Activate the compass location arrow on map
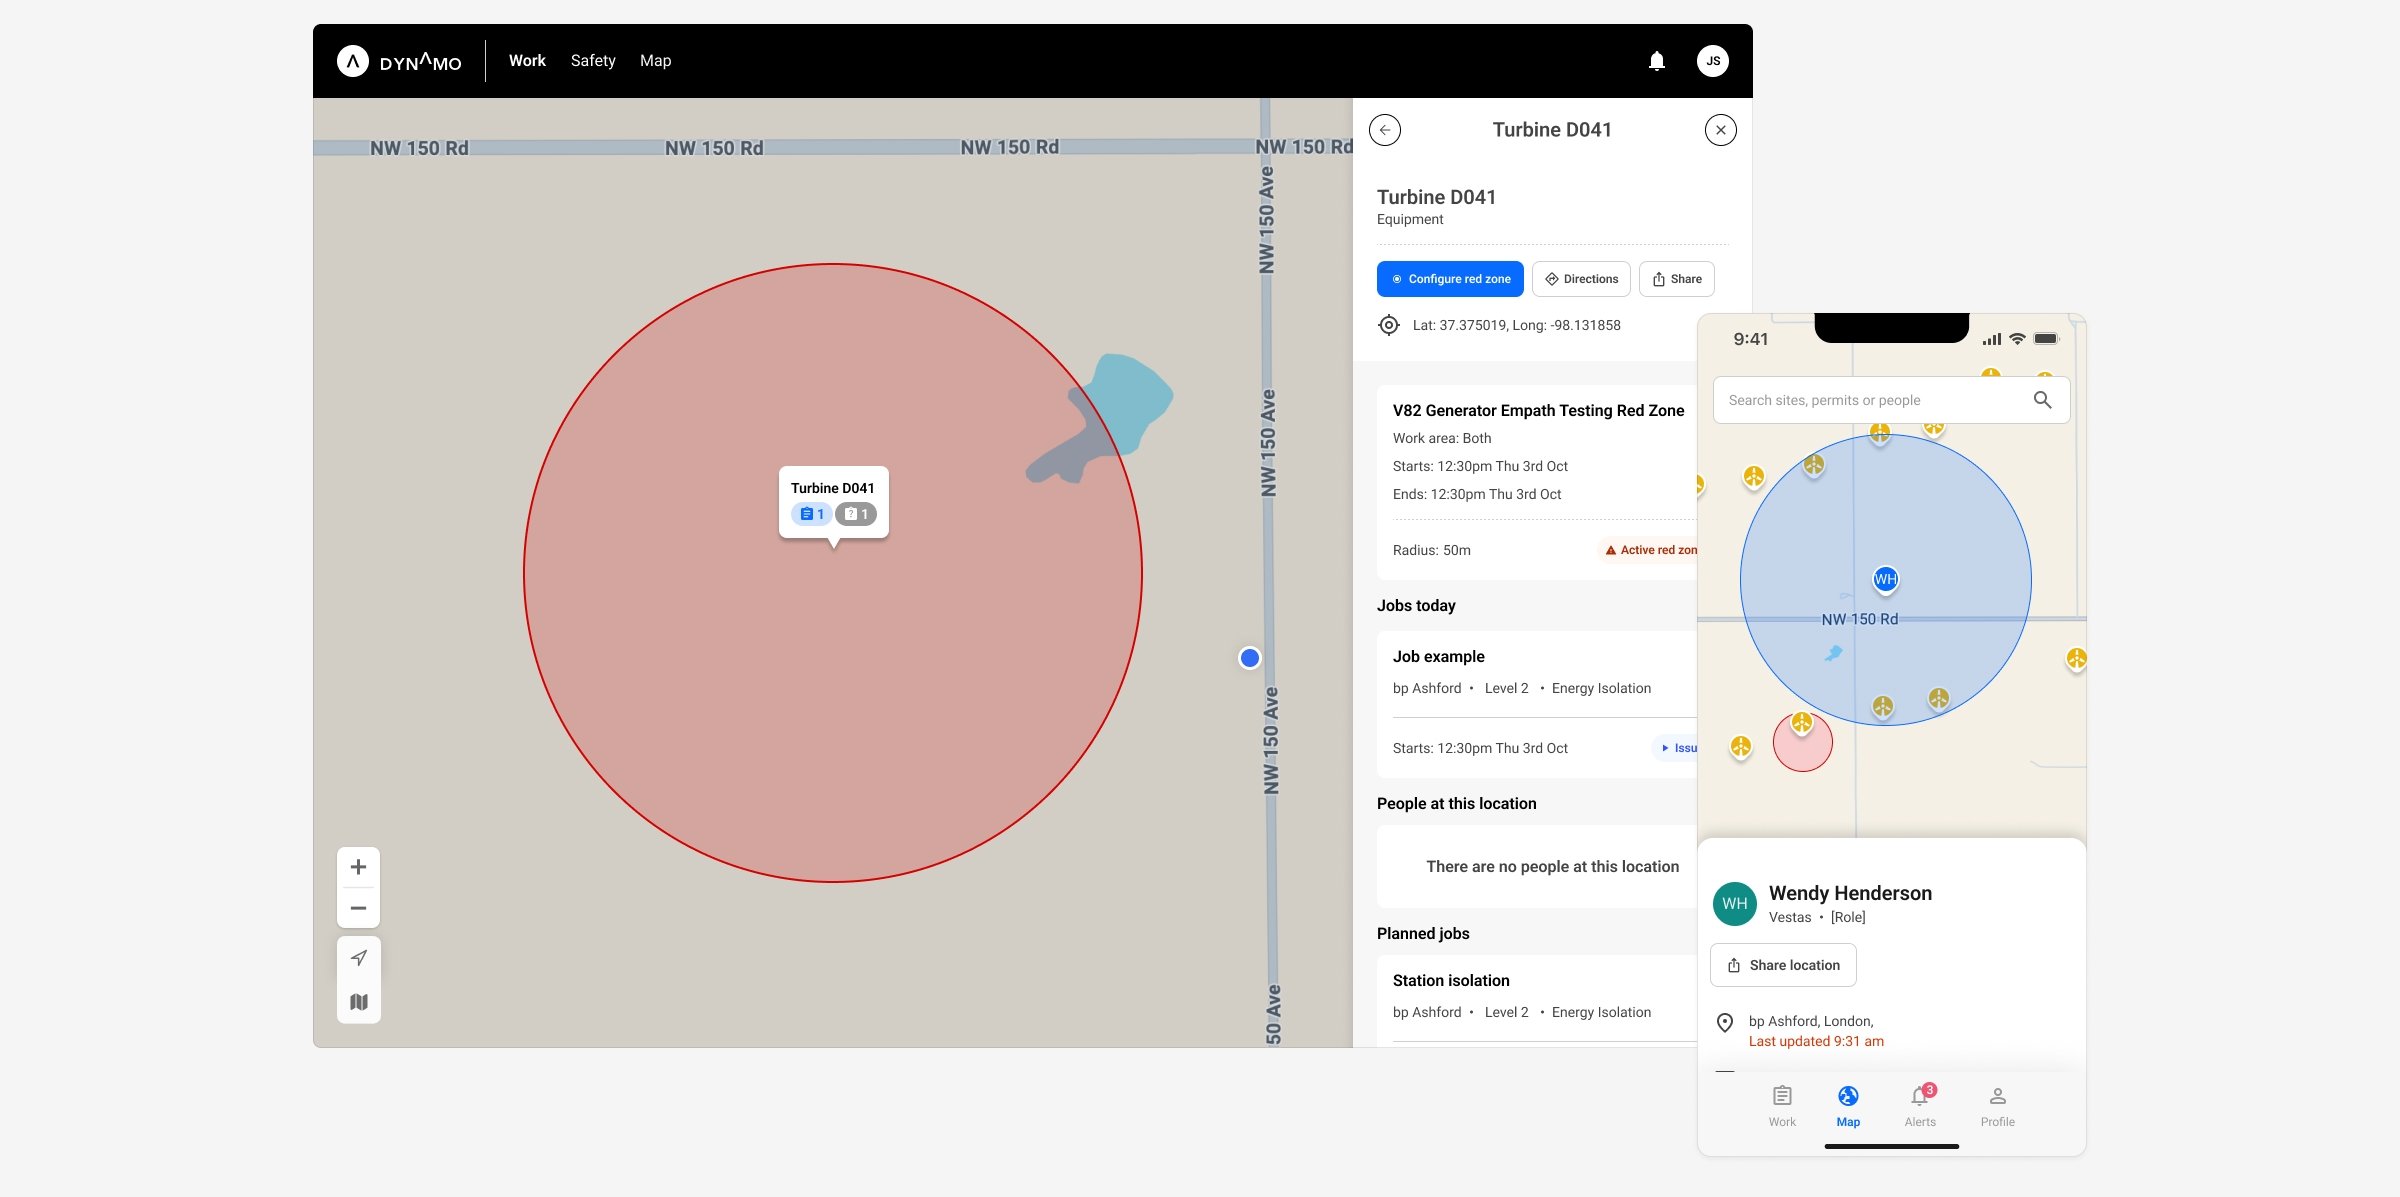This screenshot has height=1197, width=2400. coord(358,957)
